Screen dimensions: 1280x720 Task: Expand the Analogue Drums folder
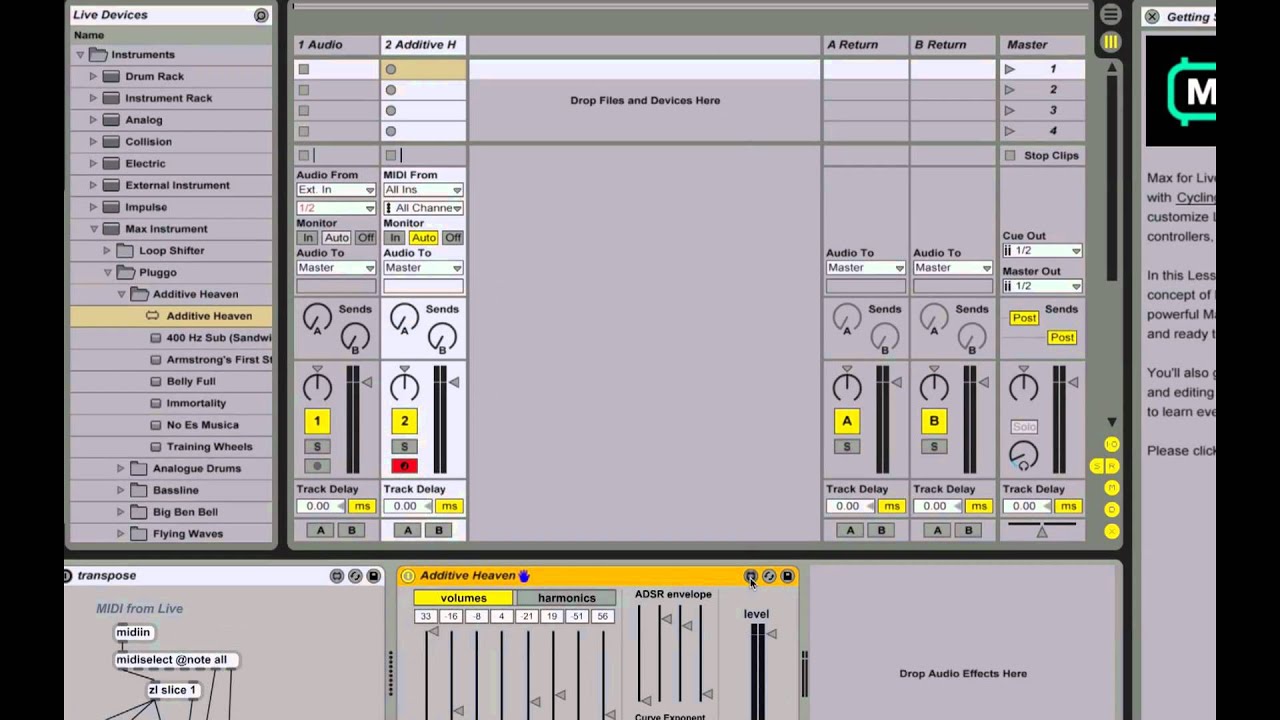tap(121, 469)
